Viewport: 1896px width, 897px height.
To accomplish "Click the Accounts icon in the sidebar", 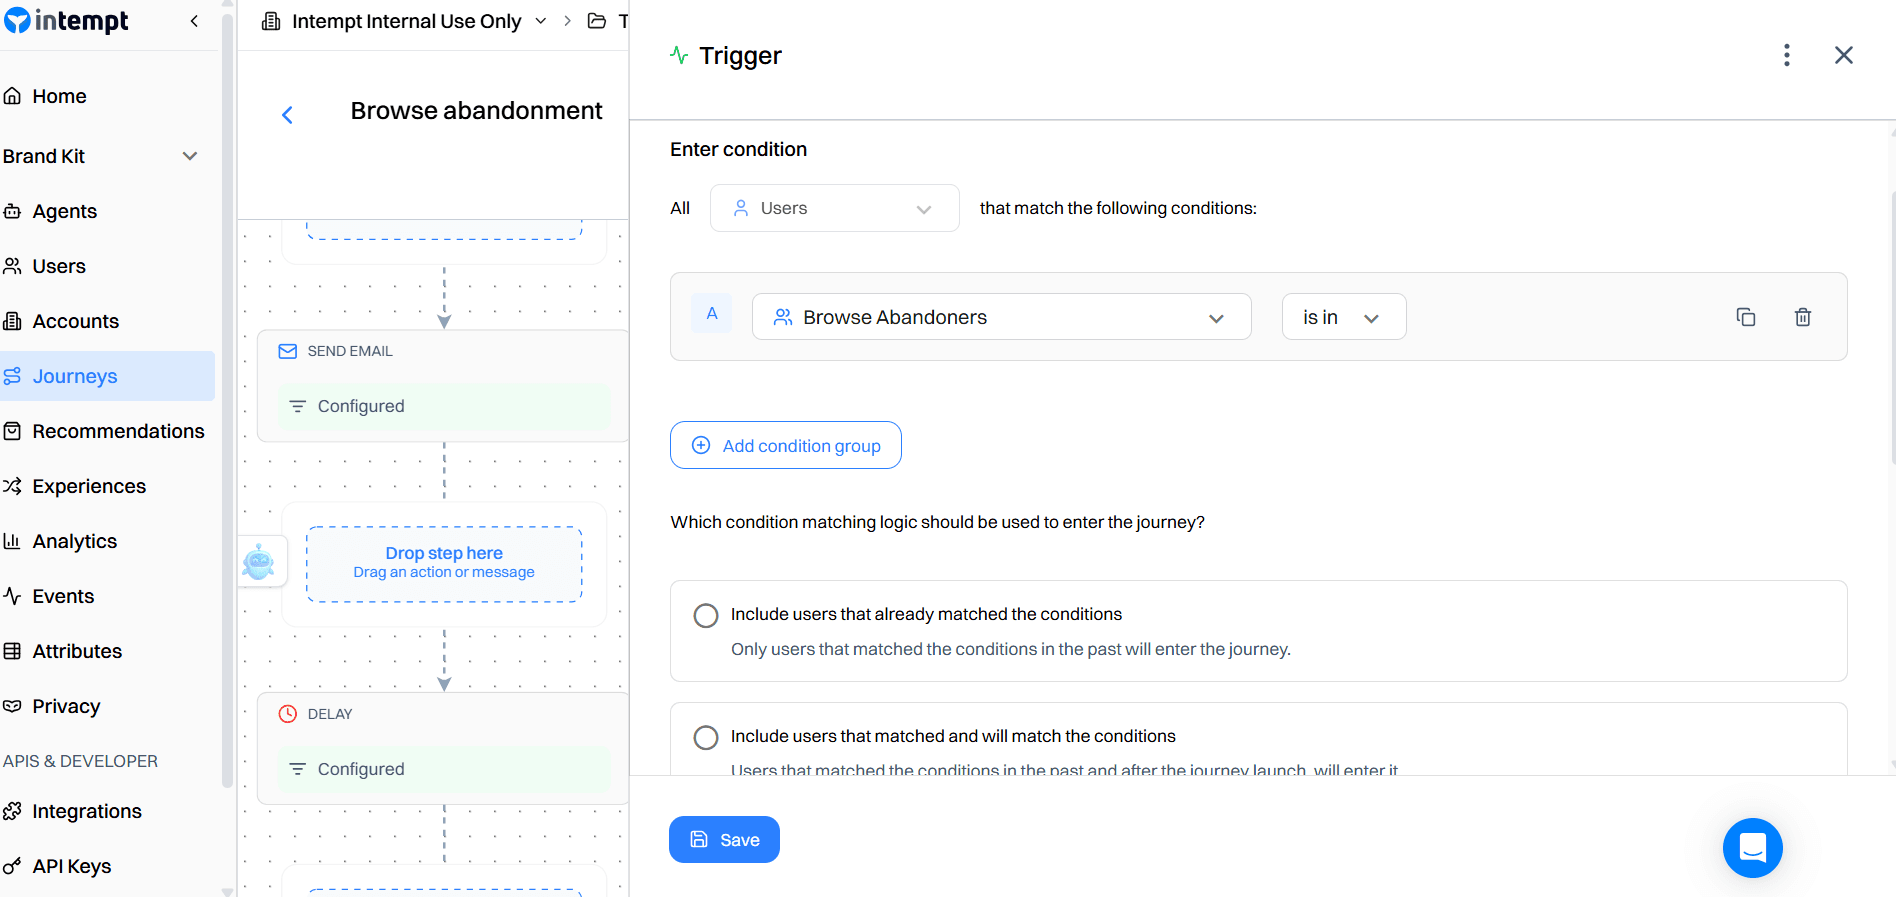I will click(13, 320).
